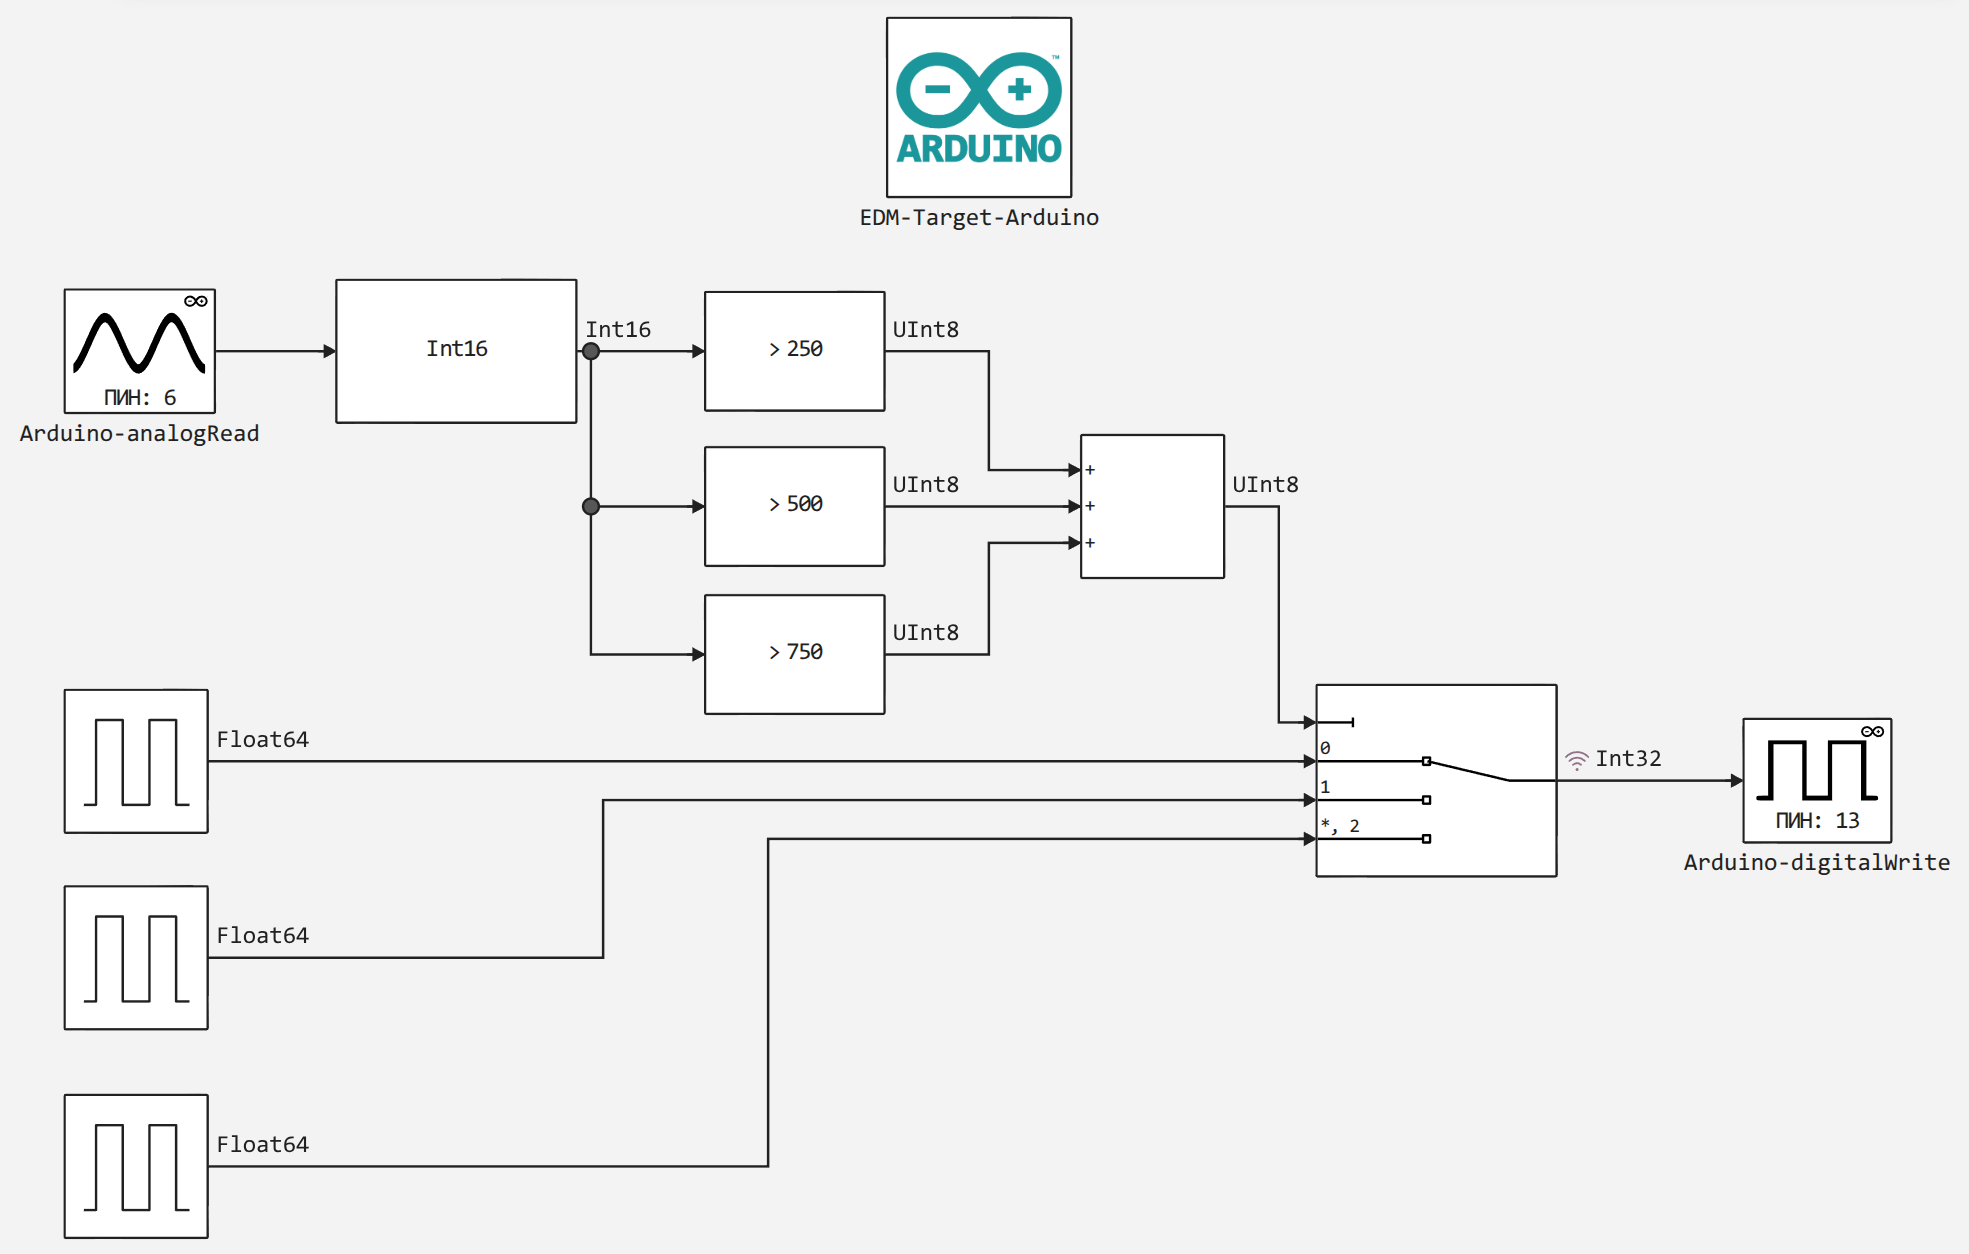Select the Arduino-digitalWrite pin 13 block
This screenshot has width=1969, height=1254.
tap(1816, 779)
